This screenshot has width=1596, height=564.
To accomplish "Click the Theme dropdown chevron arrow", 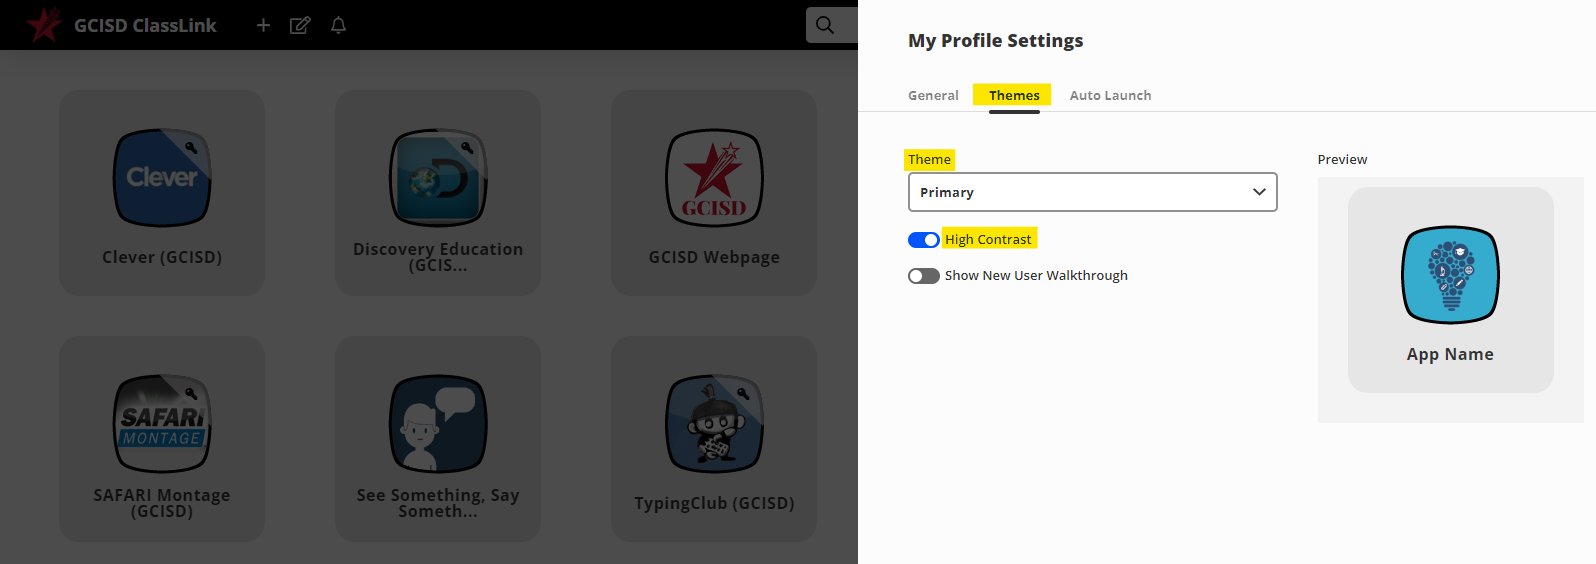I will (x=1259, y=192).
